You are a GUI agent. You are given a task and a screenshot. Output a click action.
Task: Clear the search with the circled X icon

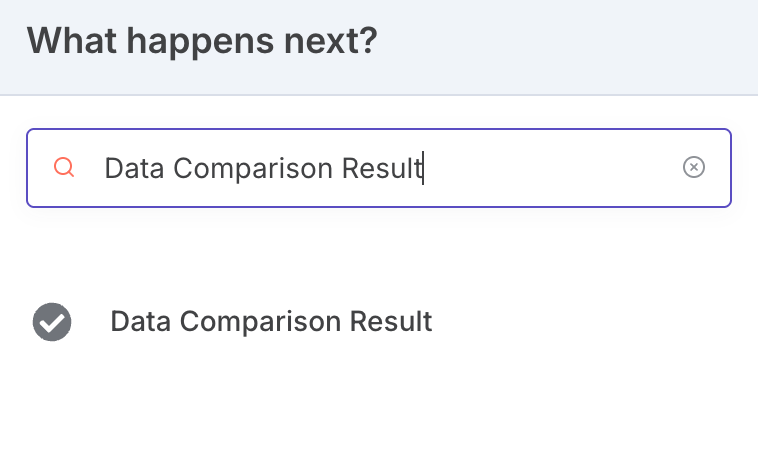pyautogui.click(x=694, y=167)
